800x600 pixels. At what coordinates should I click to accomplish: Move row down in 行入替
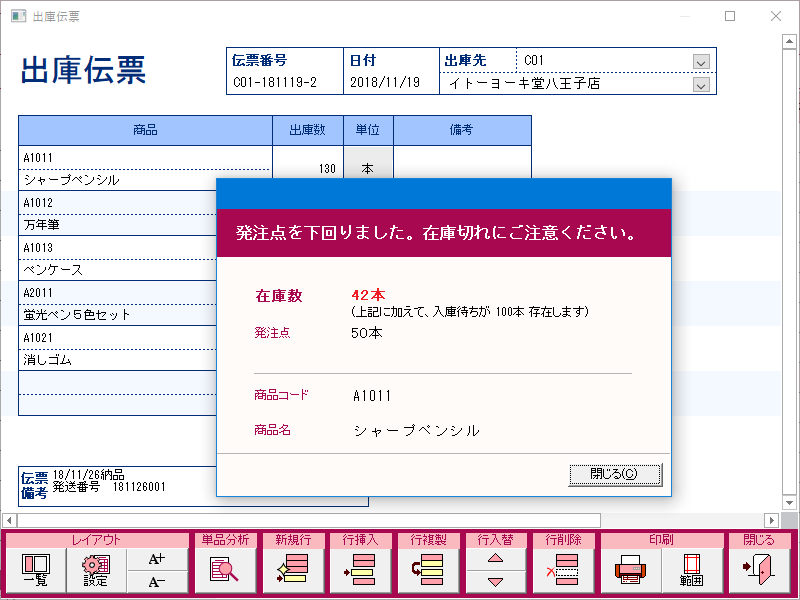coord(495,582)
